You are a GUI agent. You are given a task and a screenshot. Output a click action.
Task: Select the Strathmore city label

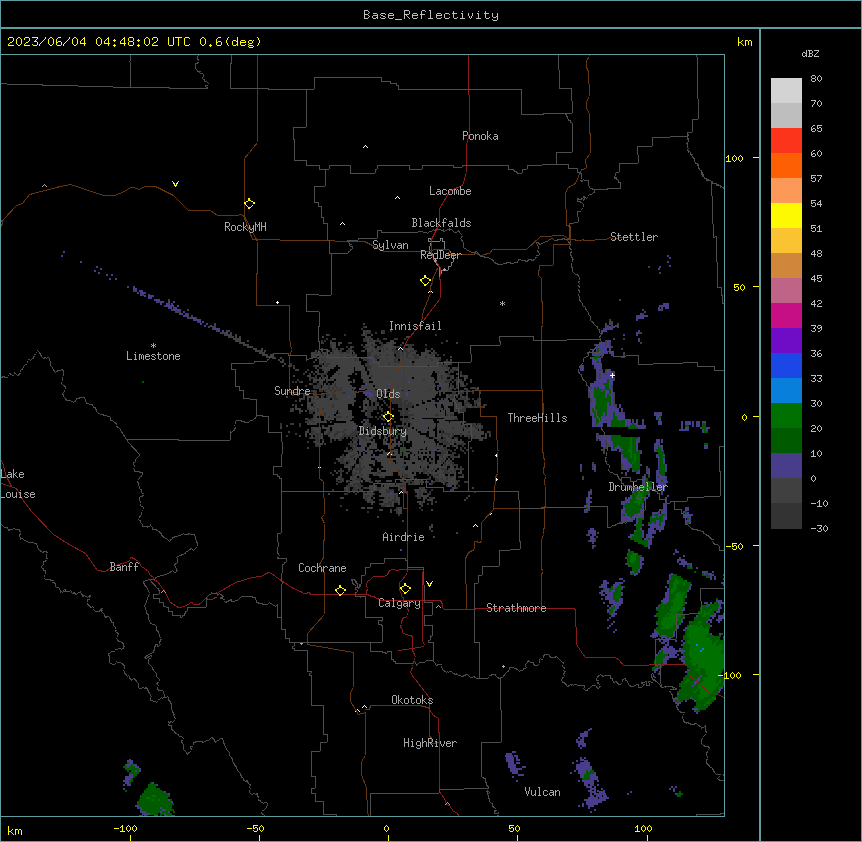[516, 608]
